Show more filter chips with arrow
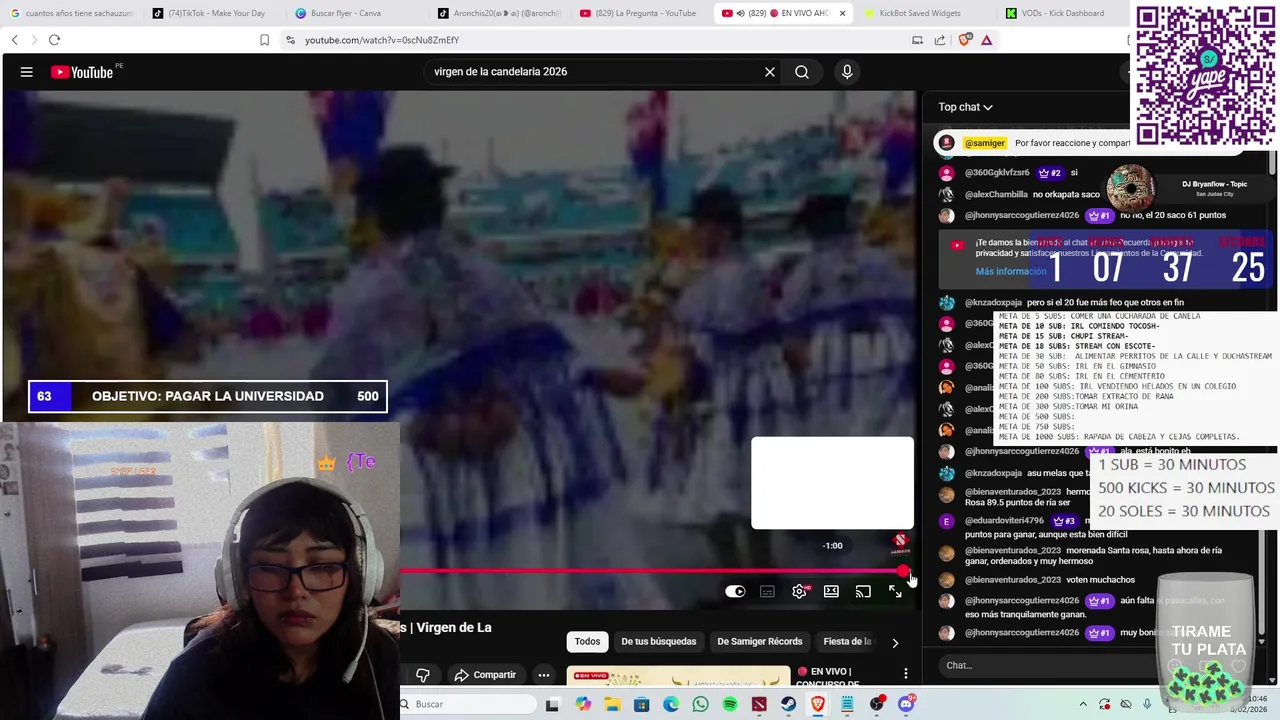 point(895,642)
